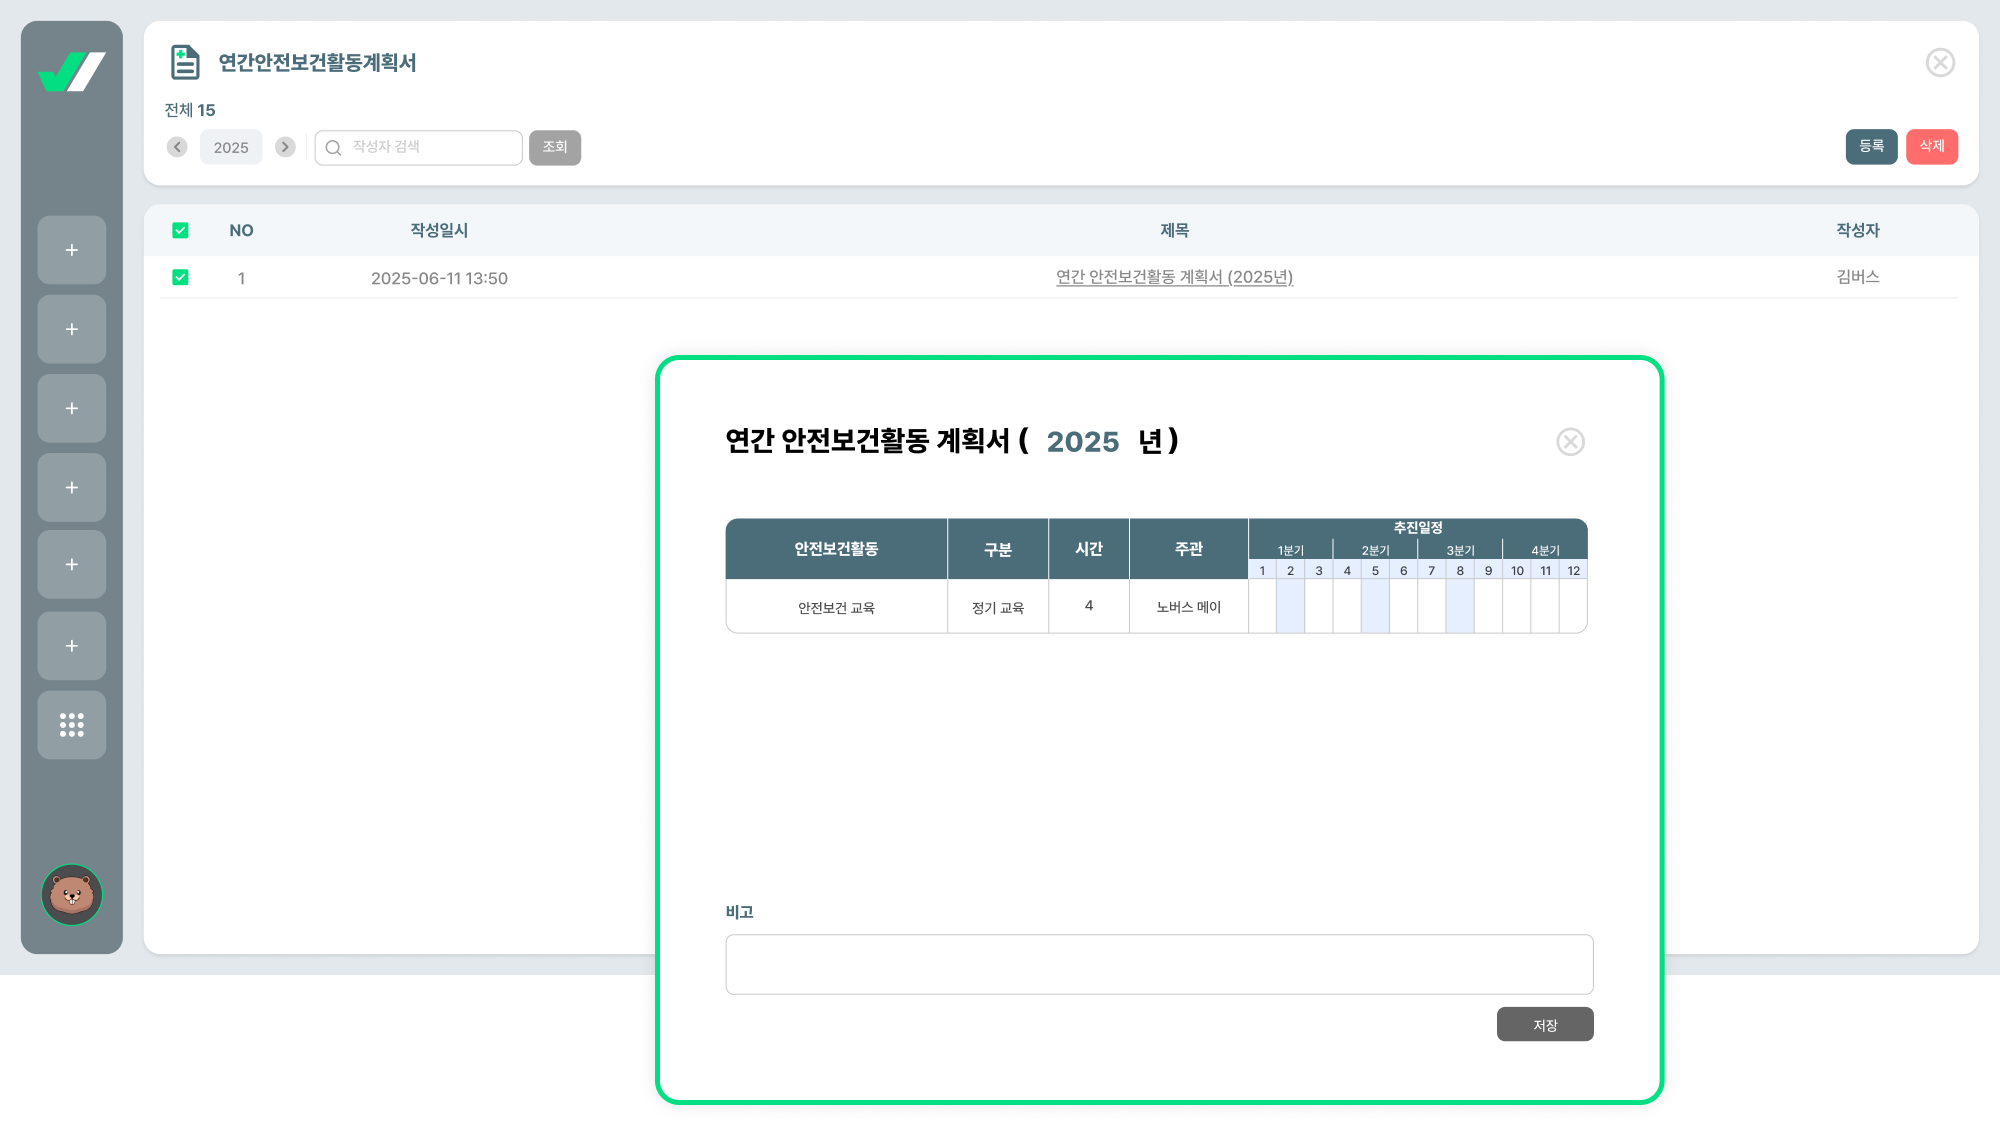Go to the previous year with the left chevron
Screen dimensions: 2000x1125
pyautogui.click(x=177, y=147)
